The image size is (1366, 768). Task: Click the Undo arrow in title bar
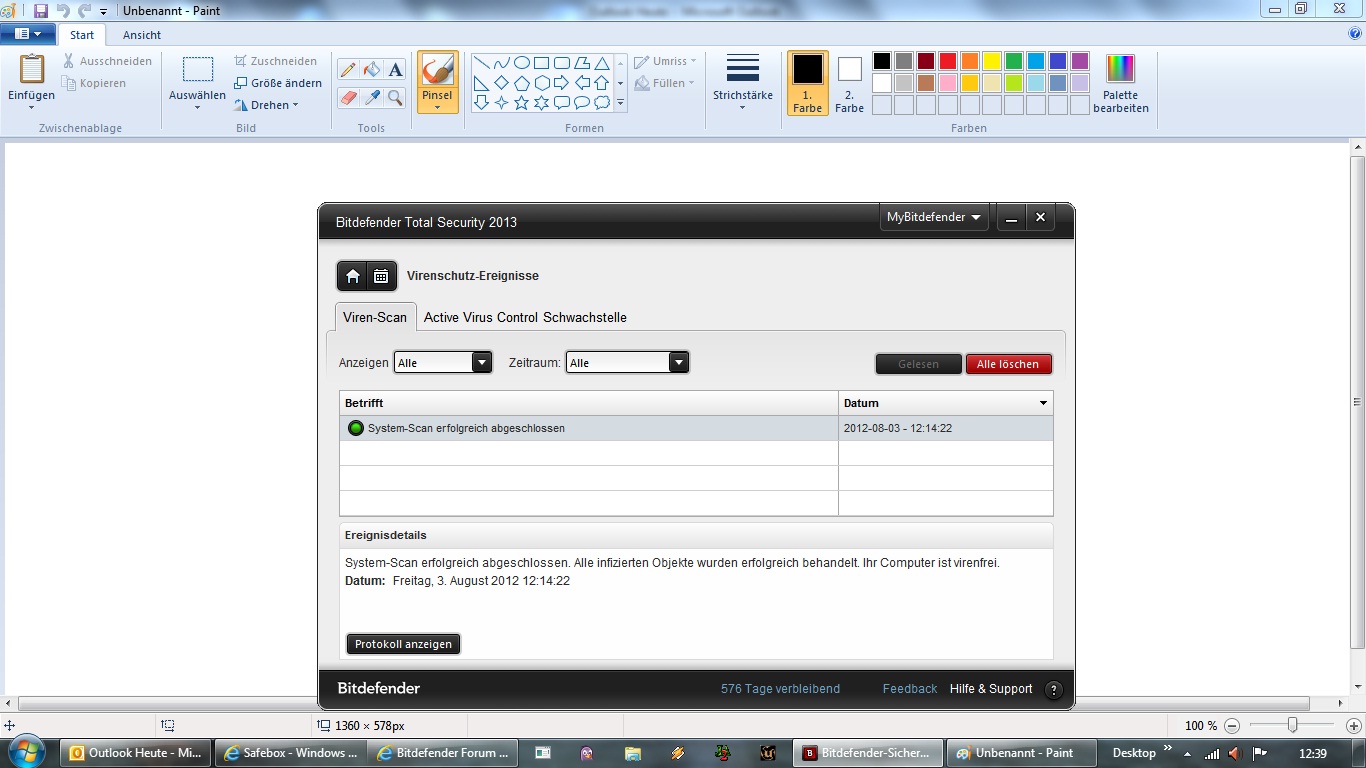click(x=63, y=11)
